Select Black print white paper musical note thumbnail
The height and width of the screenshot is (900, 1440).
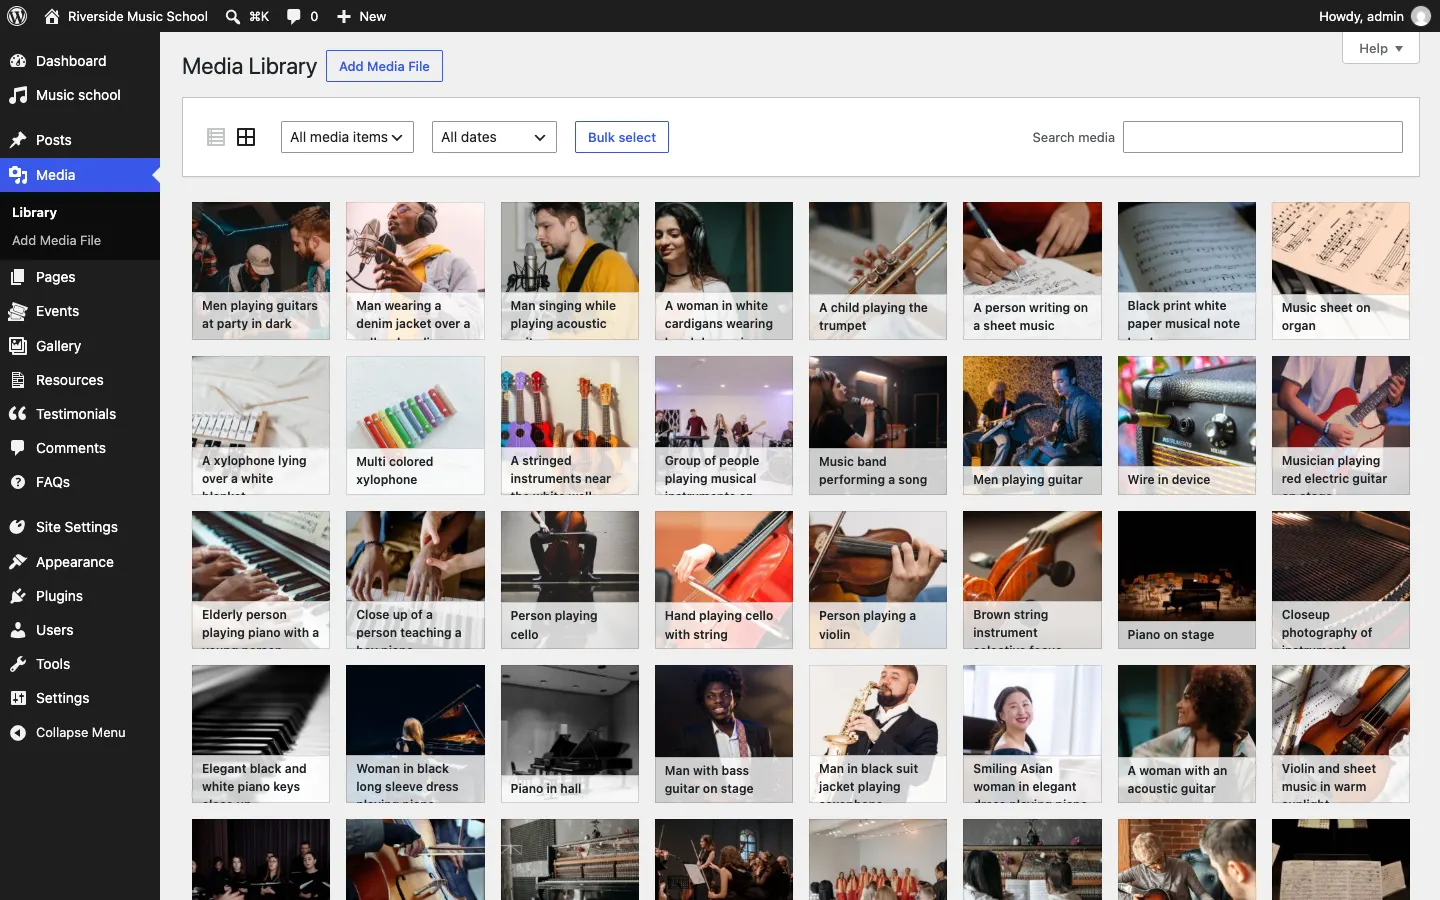point(1187,271)
